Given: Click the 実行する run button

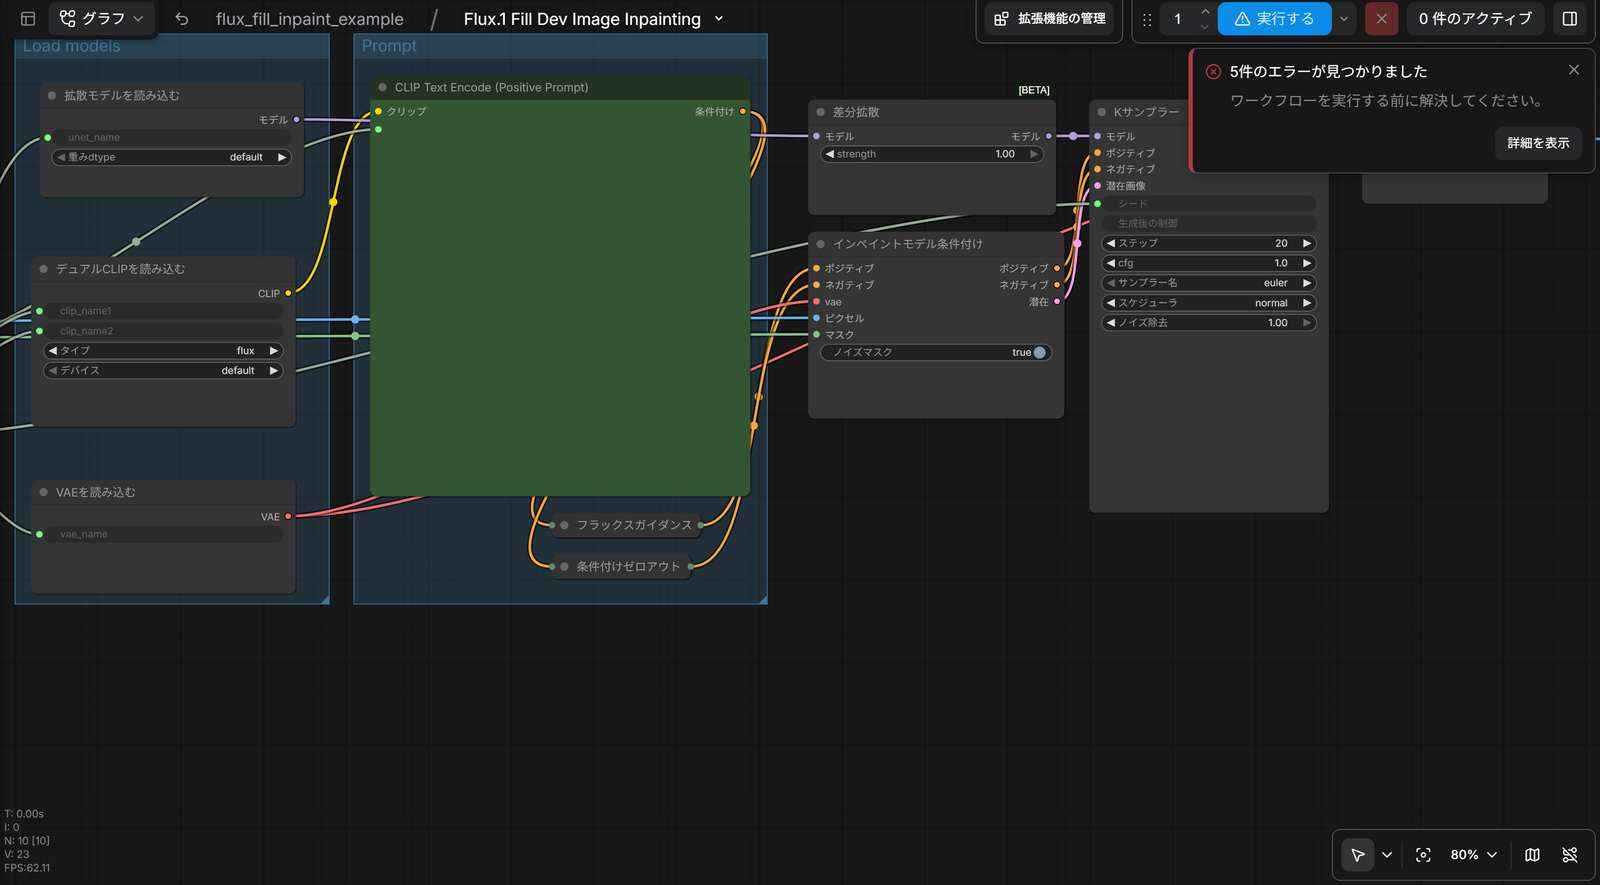Looking at the screenshot, I should (x=1274, y=19).
